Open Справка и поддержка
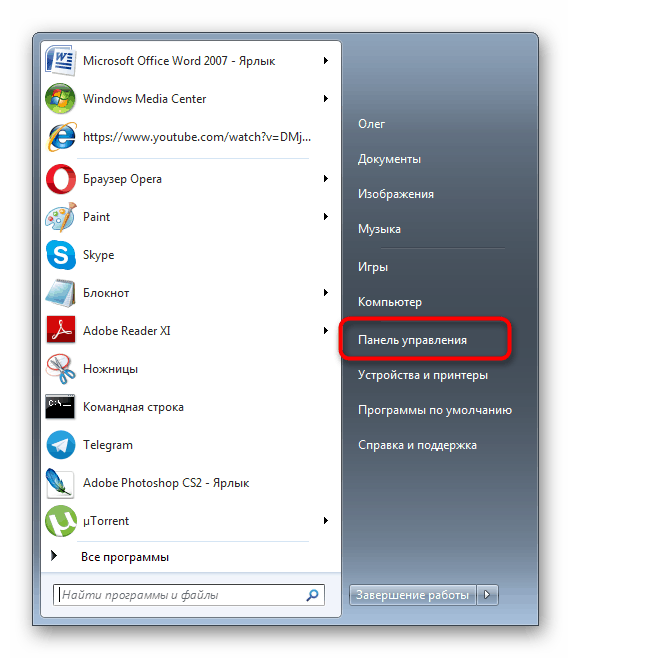This screenshot has height=658, width=645. click(418, 445)
